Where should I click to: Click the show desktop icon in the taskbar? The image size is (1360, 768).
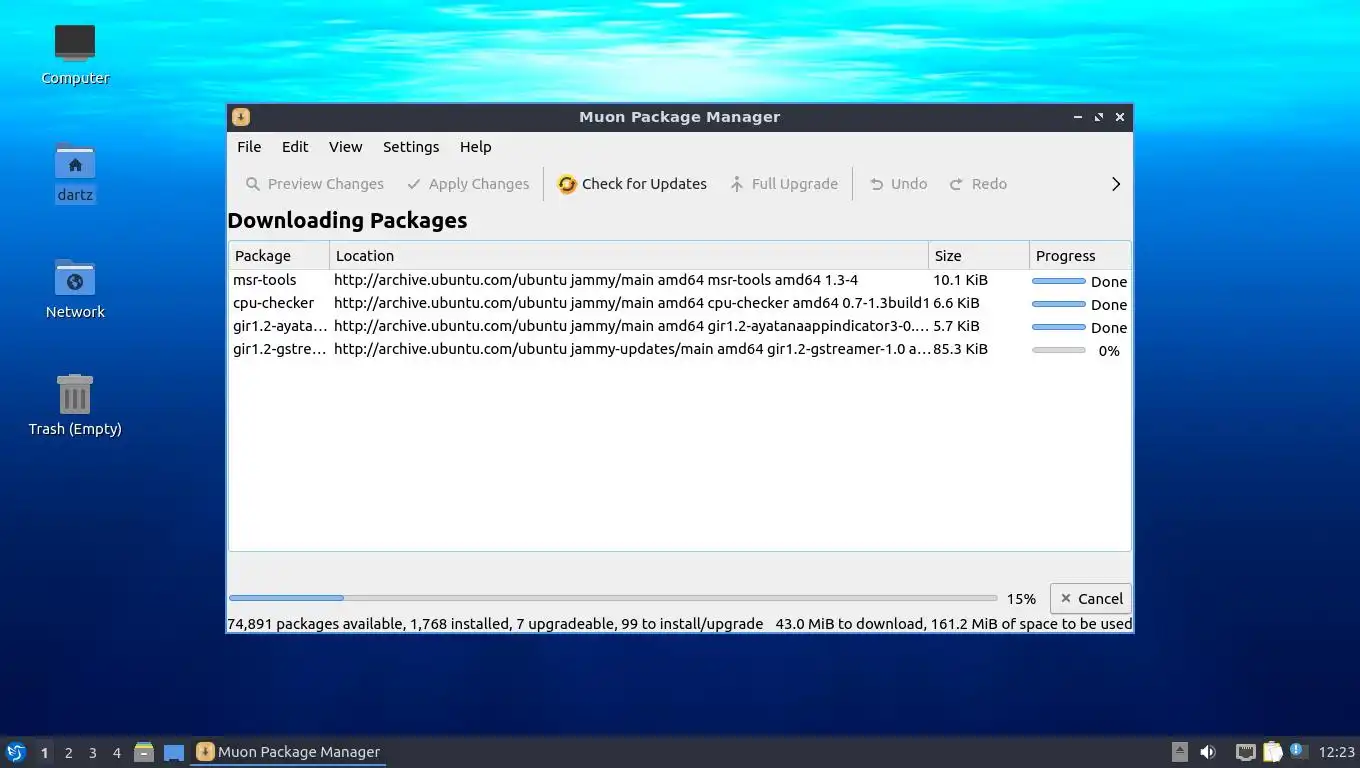click(174, 752)
